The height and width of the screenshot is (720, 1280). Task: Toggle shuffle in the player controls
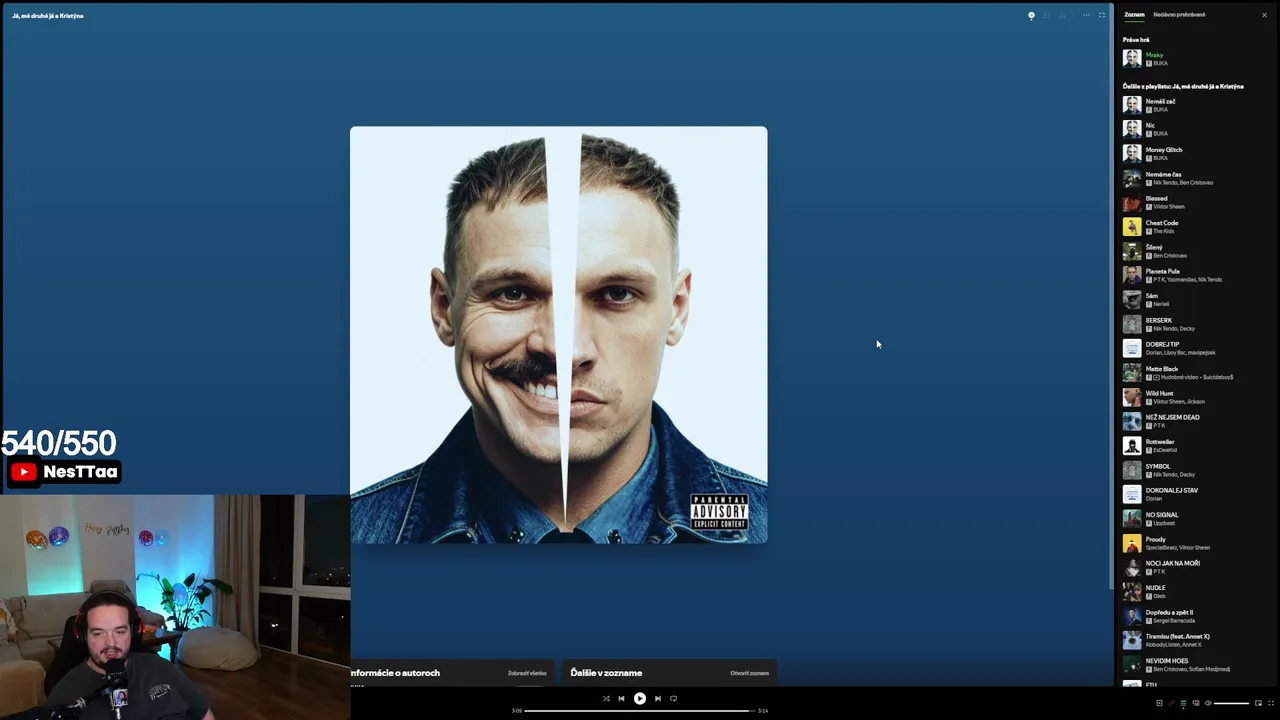605,699
